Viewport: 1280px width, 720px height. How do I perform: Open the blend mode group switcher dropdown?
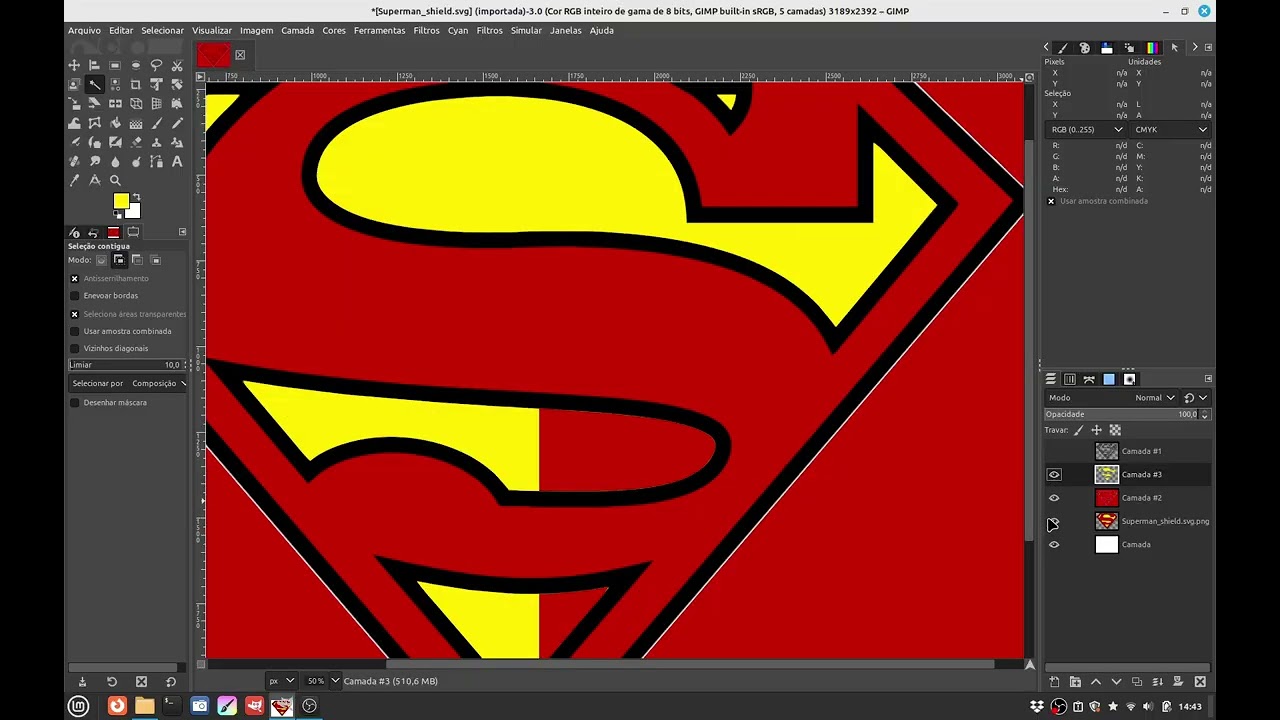1196,398
